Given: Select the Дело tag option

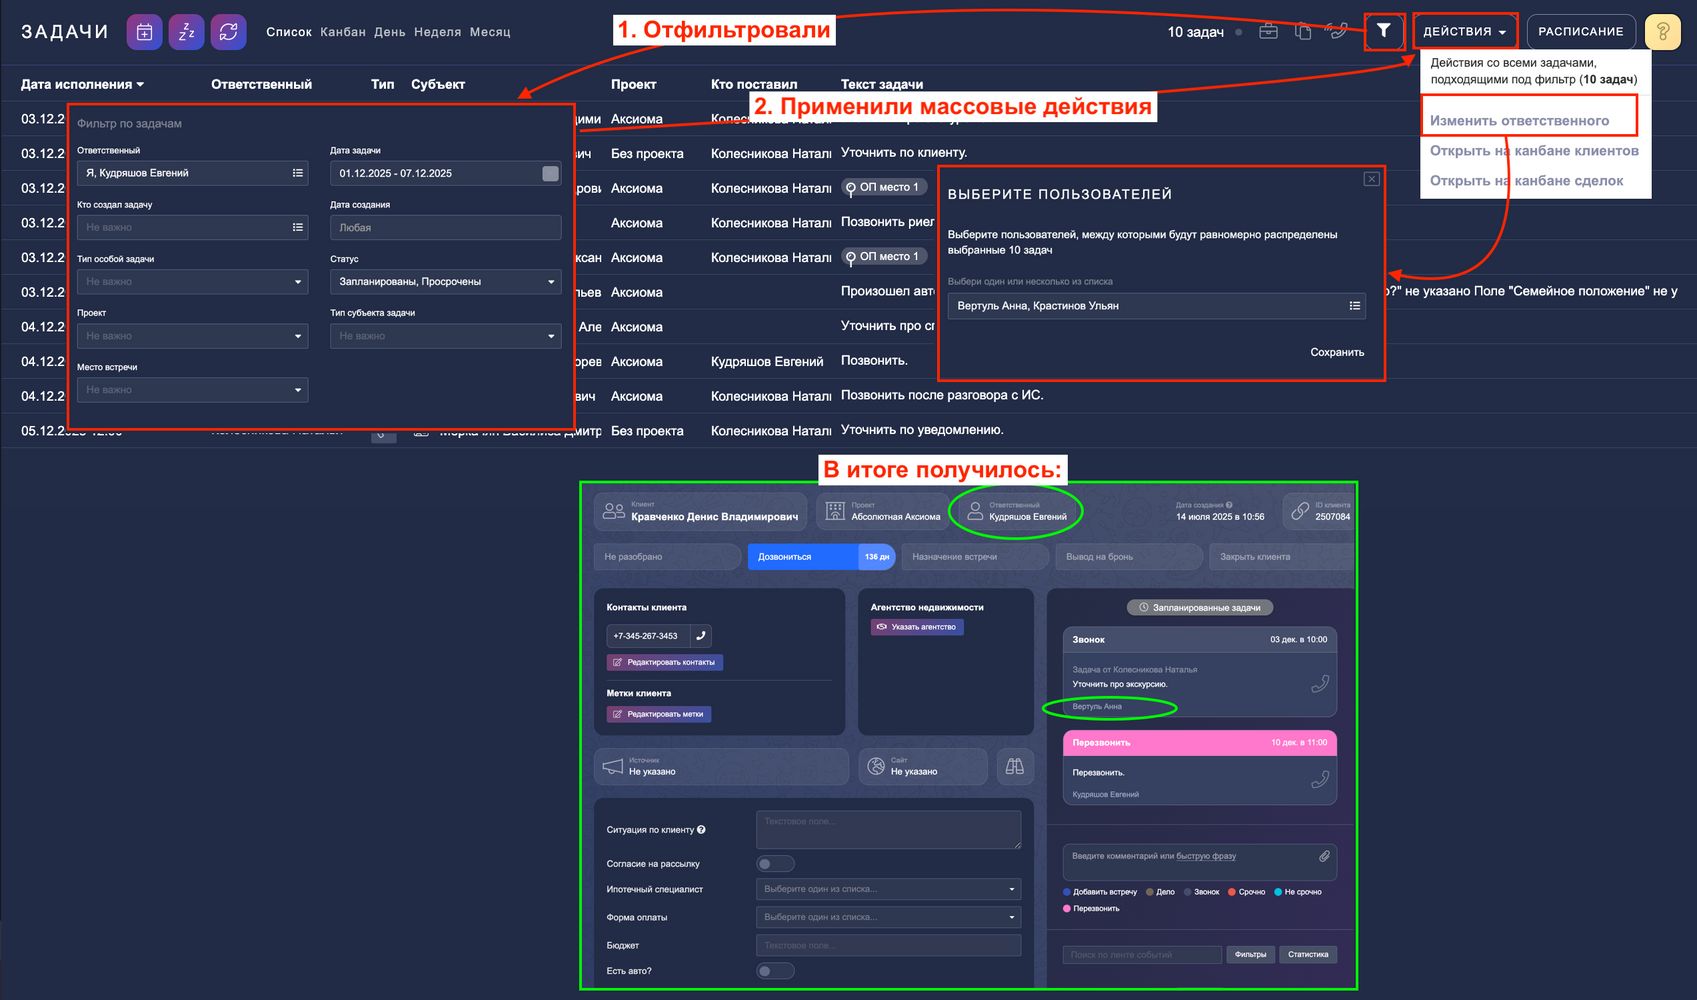Looking at the screenshot, I should pos(1160,892).
